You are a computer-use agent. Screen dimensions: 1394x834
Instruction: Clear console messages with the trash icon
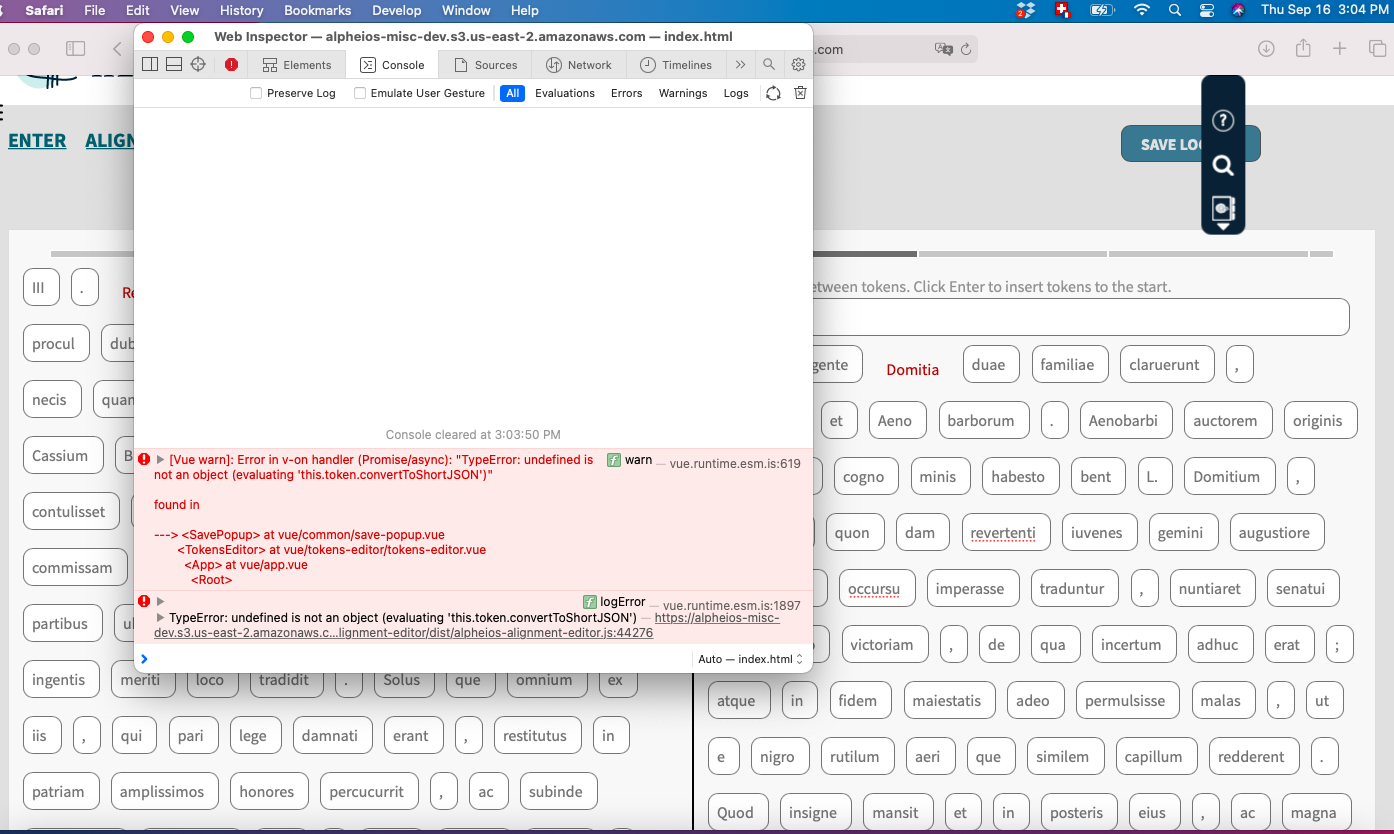[798, 92]
